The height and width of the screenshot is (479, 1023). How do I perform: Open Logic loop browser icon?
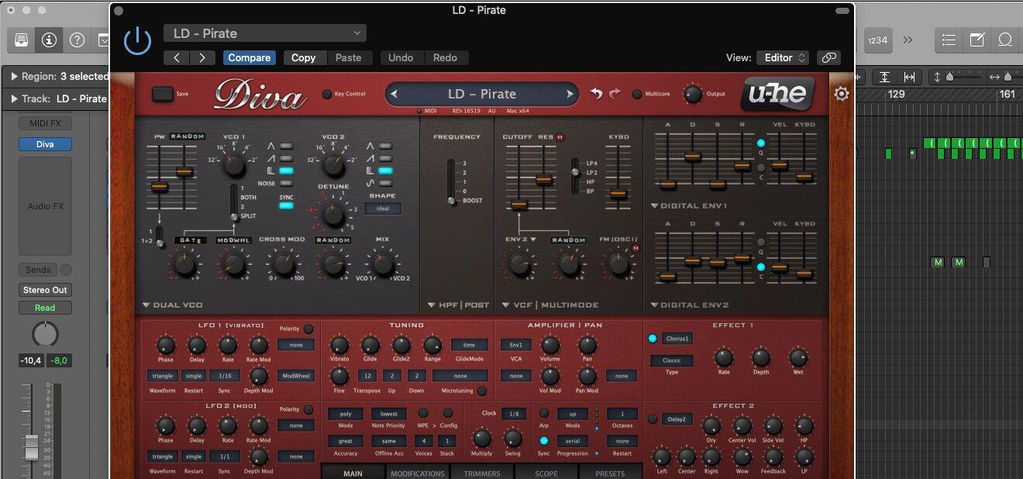[1005, 40]
